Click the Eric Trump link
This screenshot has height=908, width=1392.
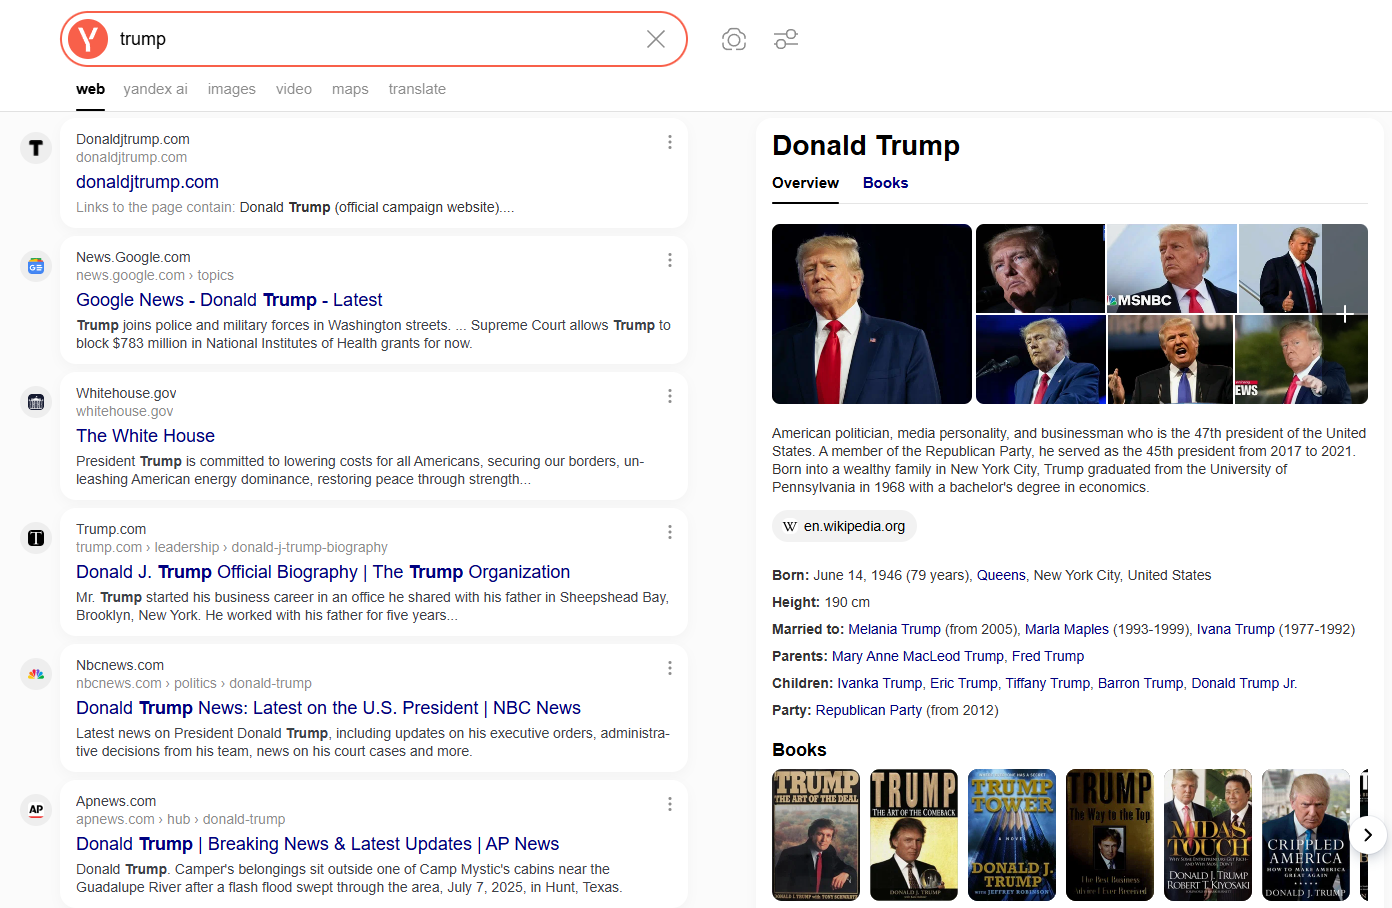[964, 683]
